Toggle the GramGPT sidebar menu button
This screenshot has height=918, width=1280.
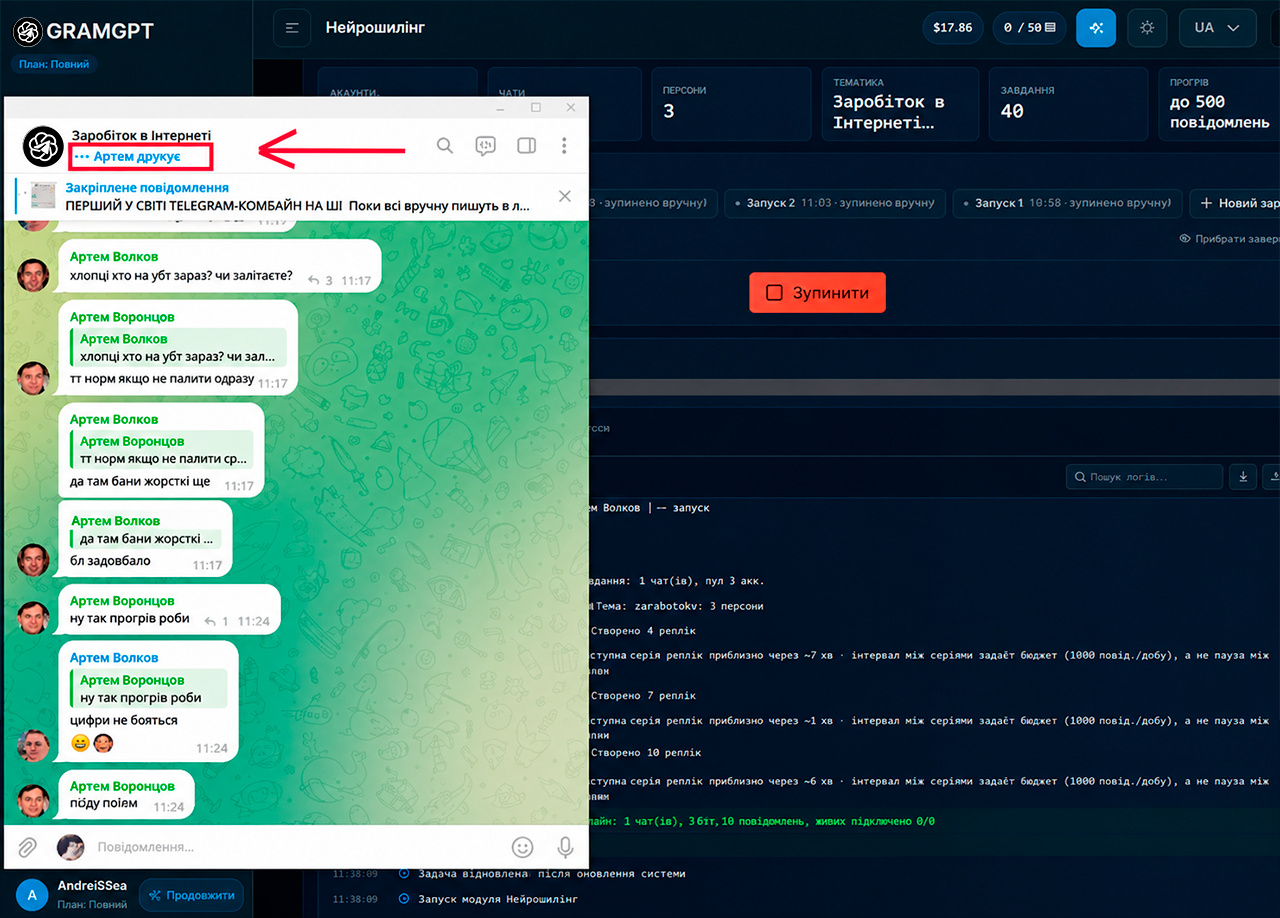point(292,28)
